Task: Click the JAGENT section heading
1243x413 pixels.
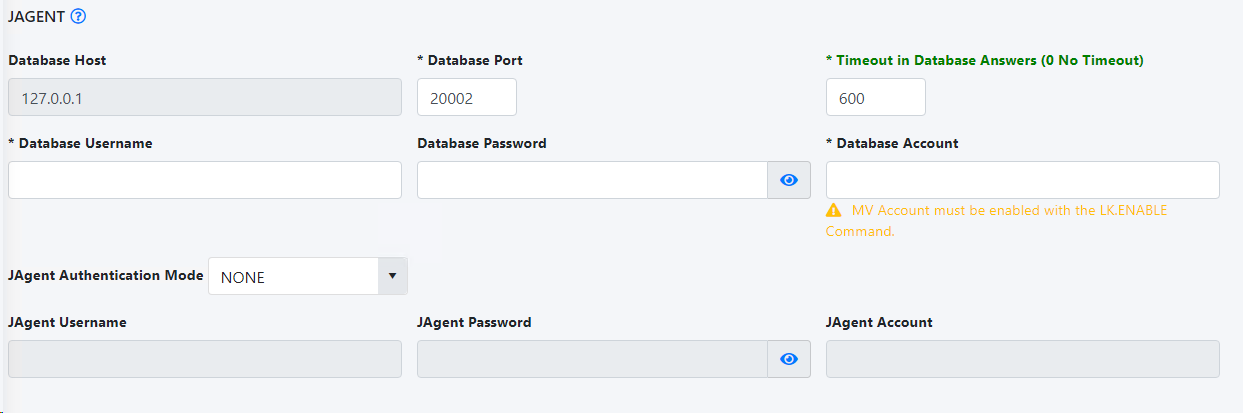Action: coord(36,16)
